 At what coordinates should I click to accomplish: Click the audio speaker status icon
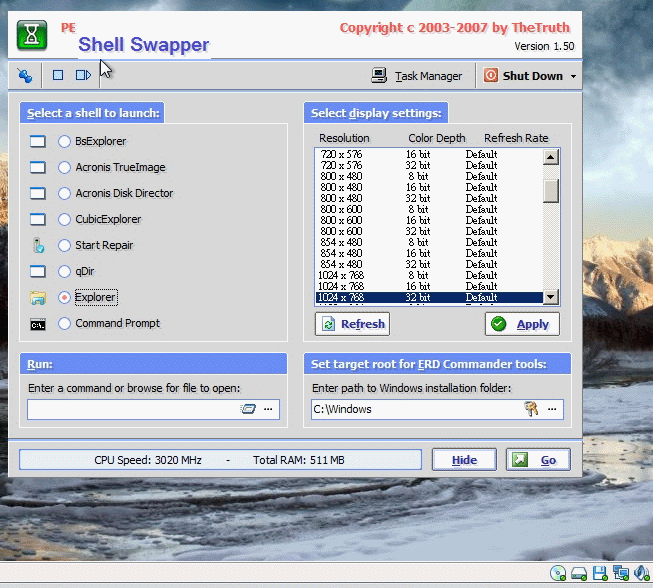coord(642,573)
